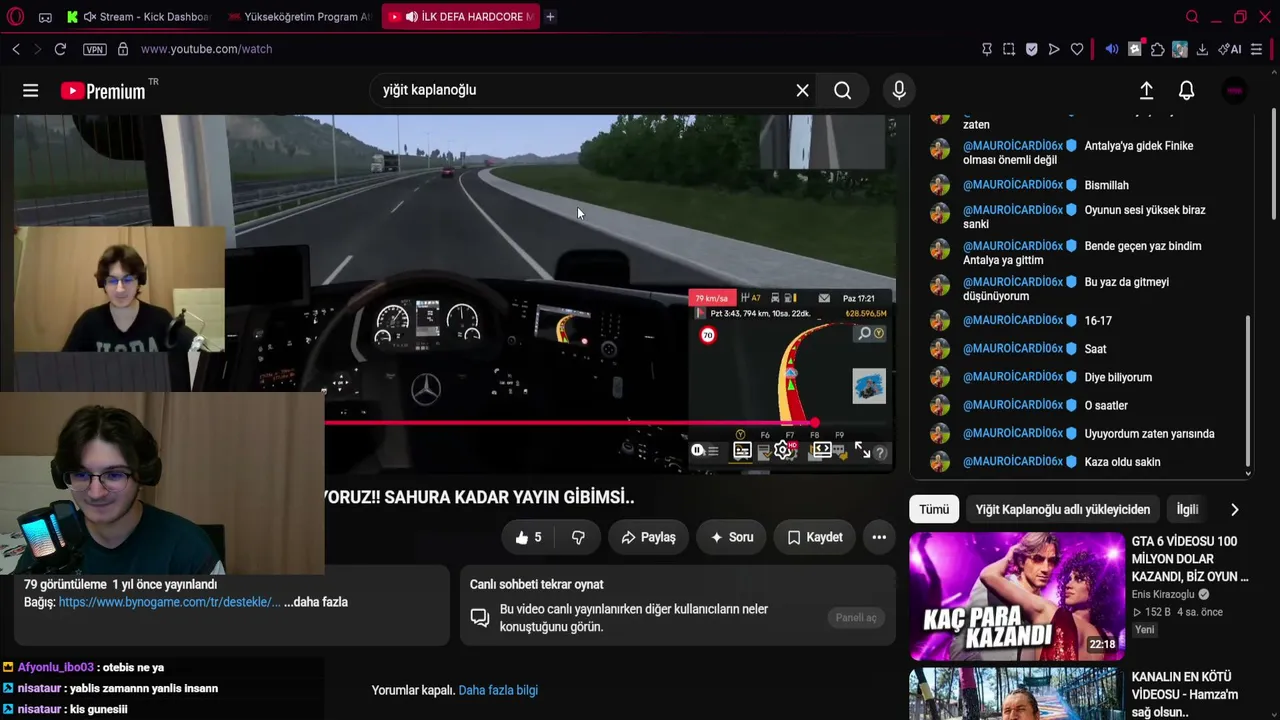Pause the video from player controls
Screen dimensions: 1280x720
(698, 451)
